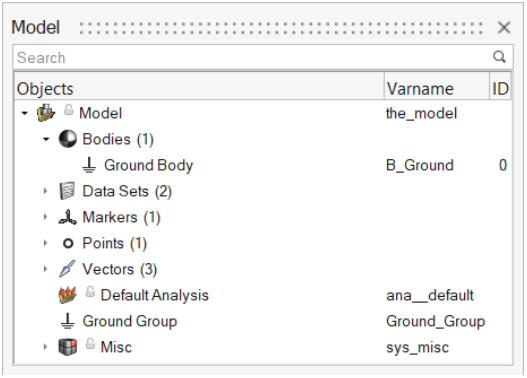Collapse the Bodies tree node
The image size is (527, 378).
pos(46,139)
